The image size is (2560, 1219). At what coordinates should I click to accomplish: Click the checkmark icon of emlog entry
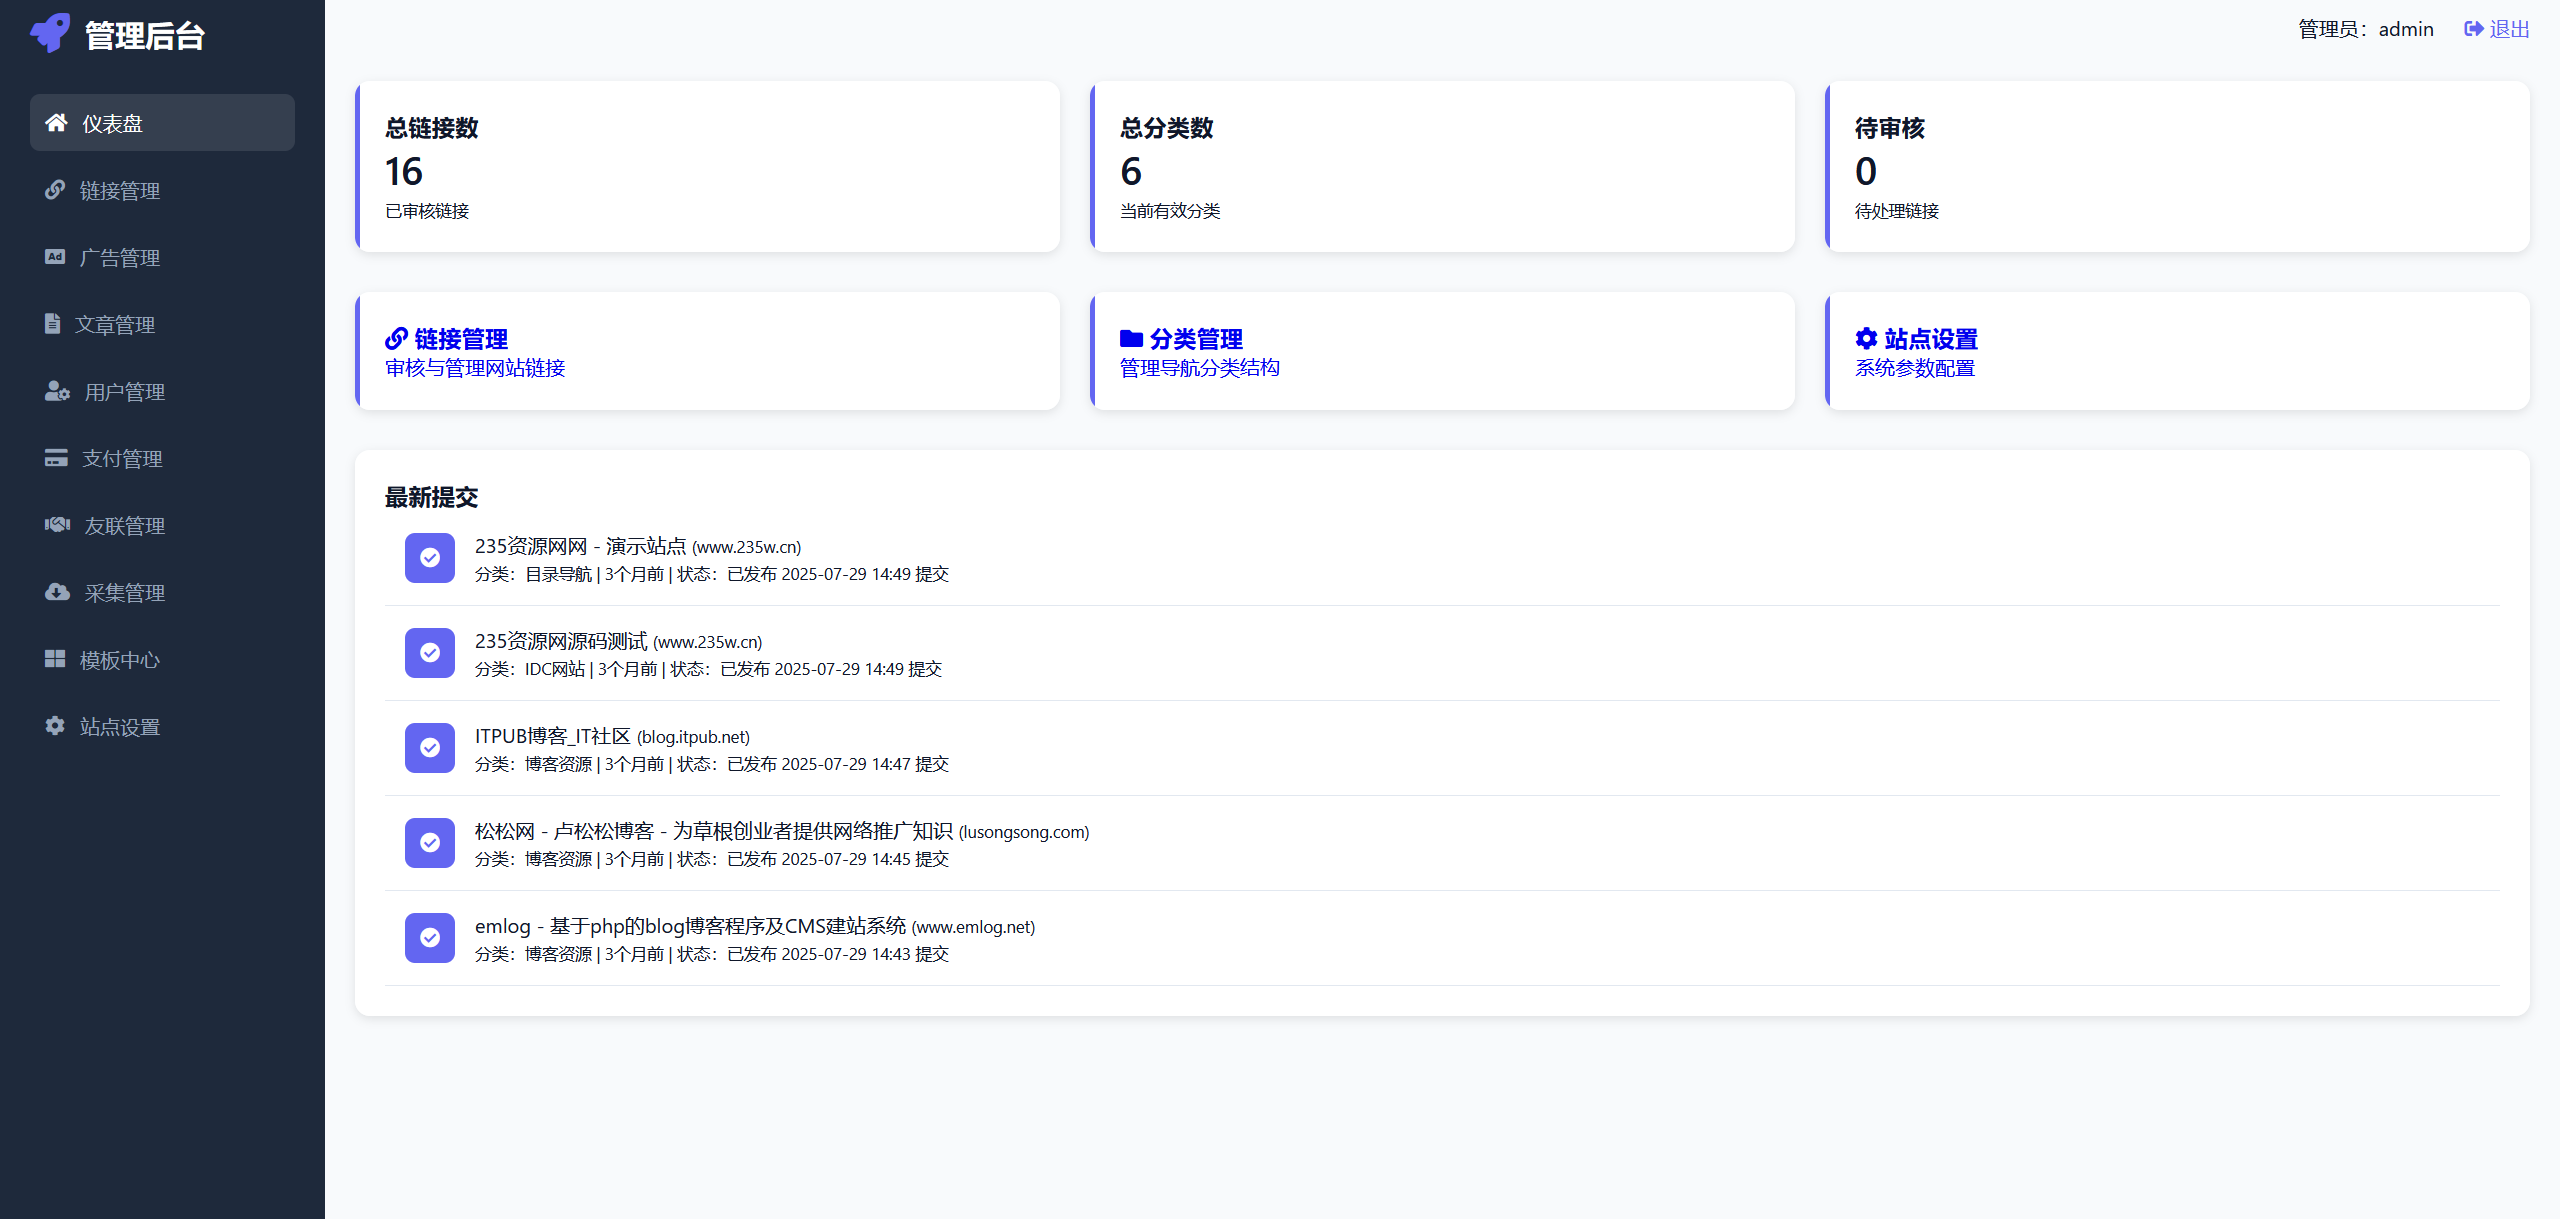click(x=429, y=937)
